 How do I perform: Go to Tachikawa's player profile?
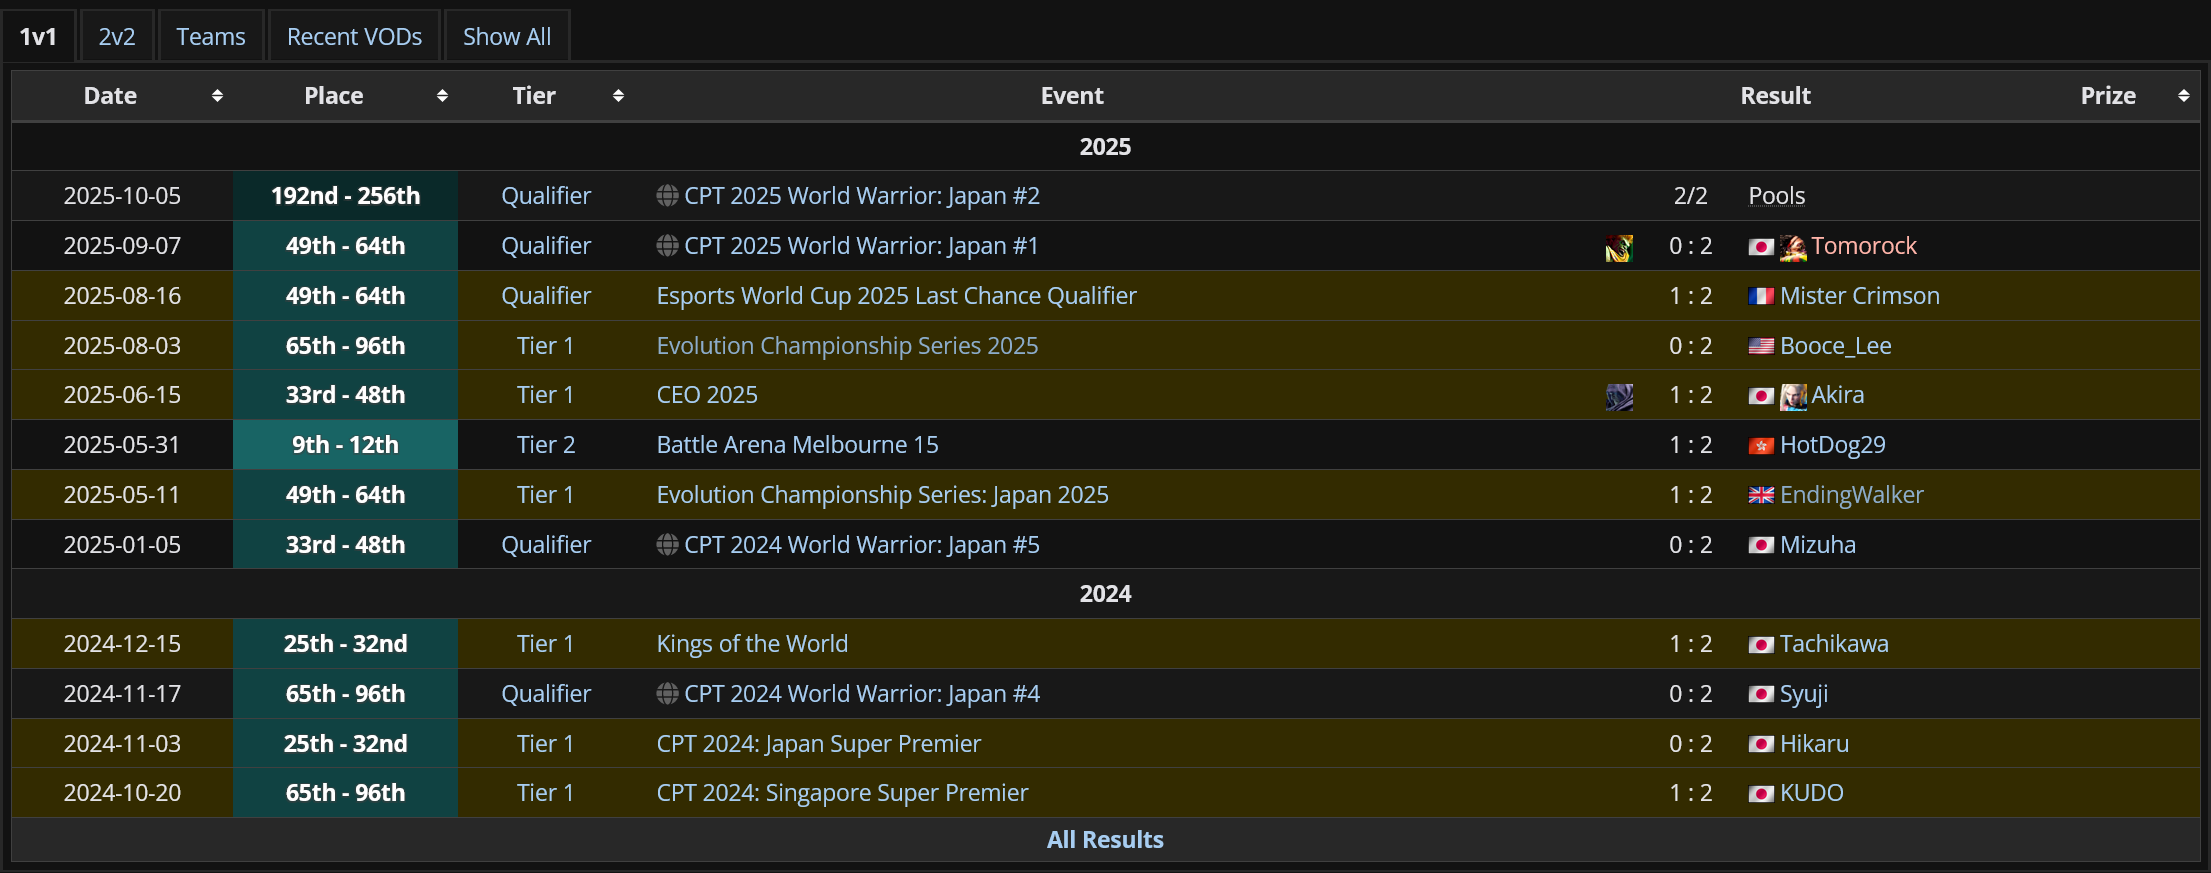click(x=1835, y=644)
